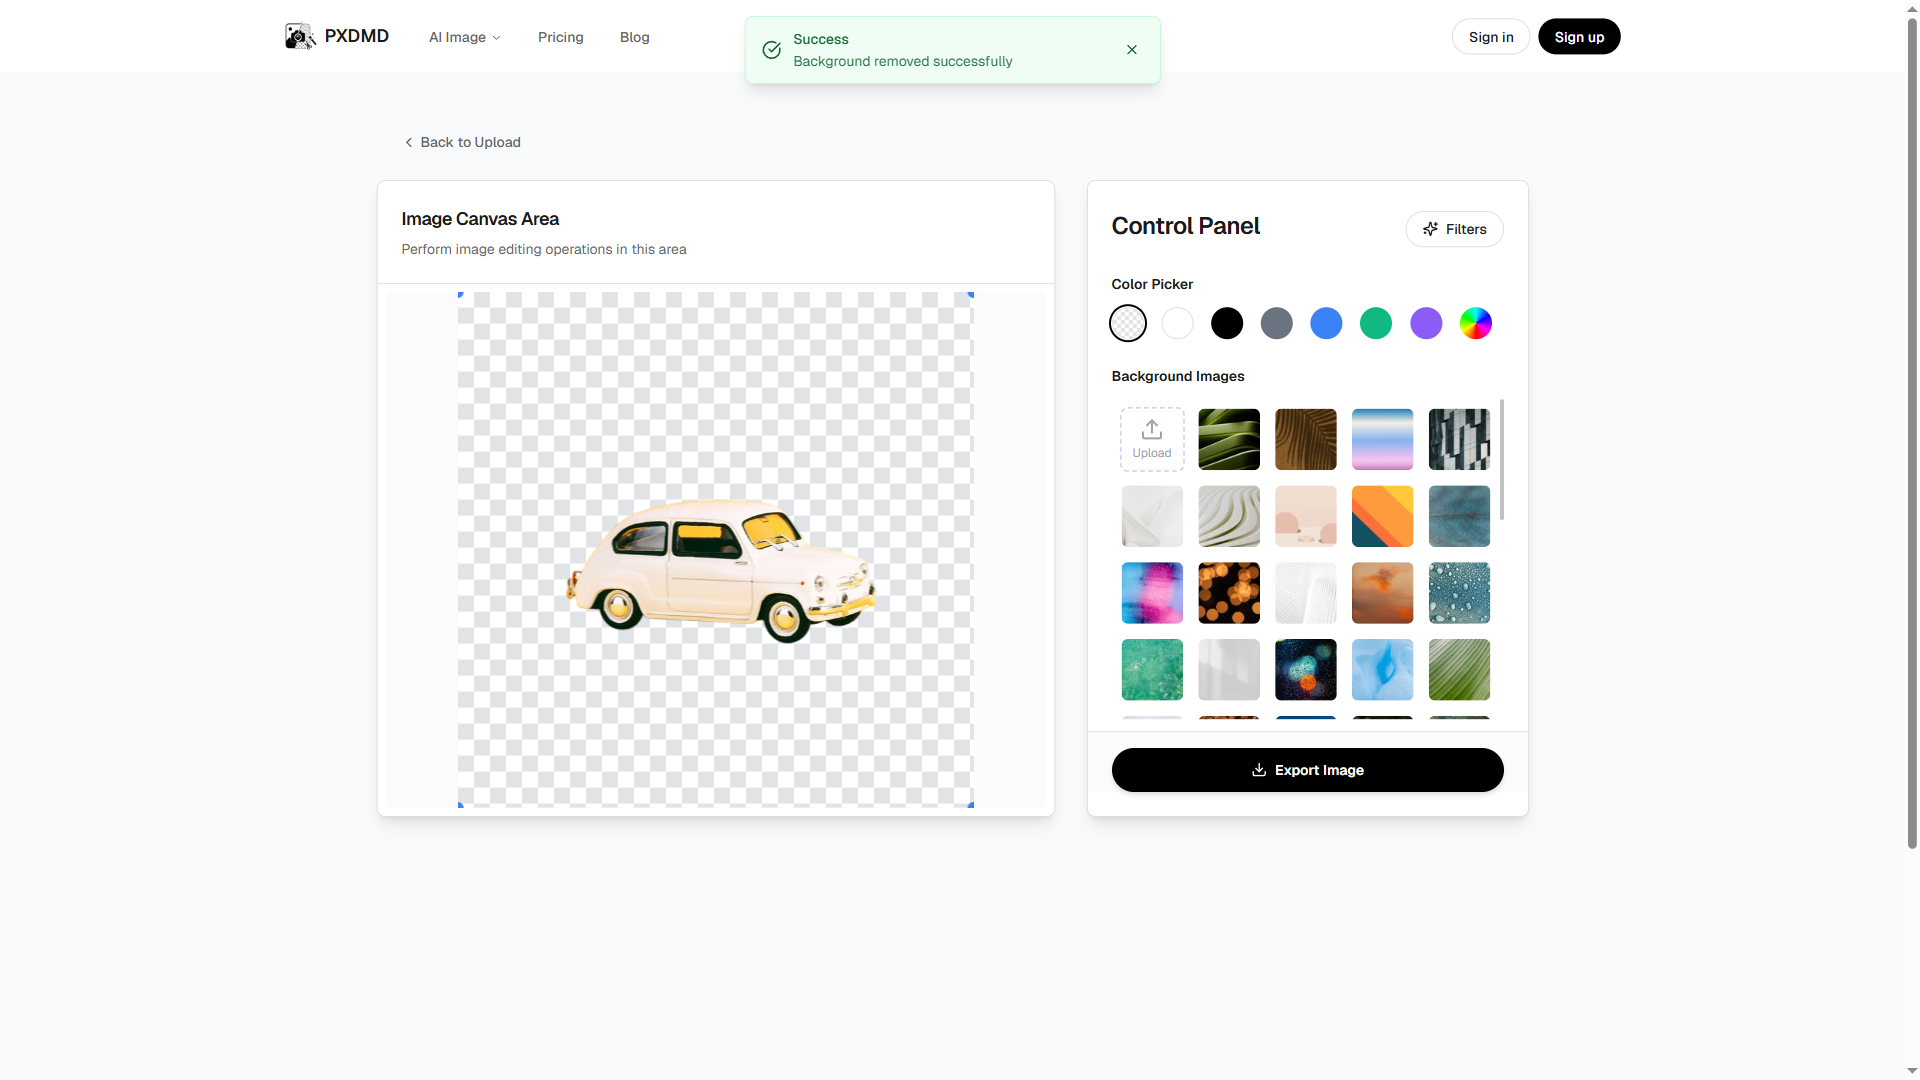Select the orange sunset cloud background

(x=1383, y=593)
